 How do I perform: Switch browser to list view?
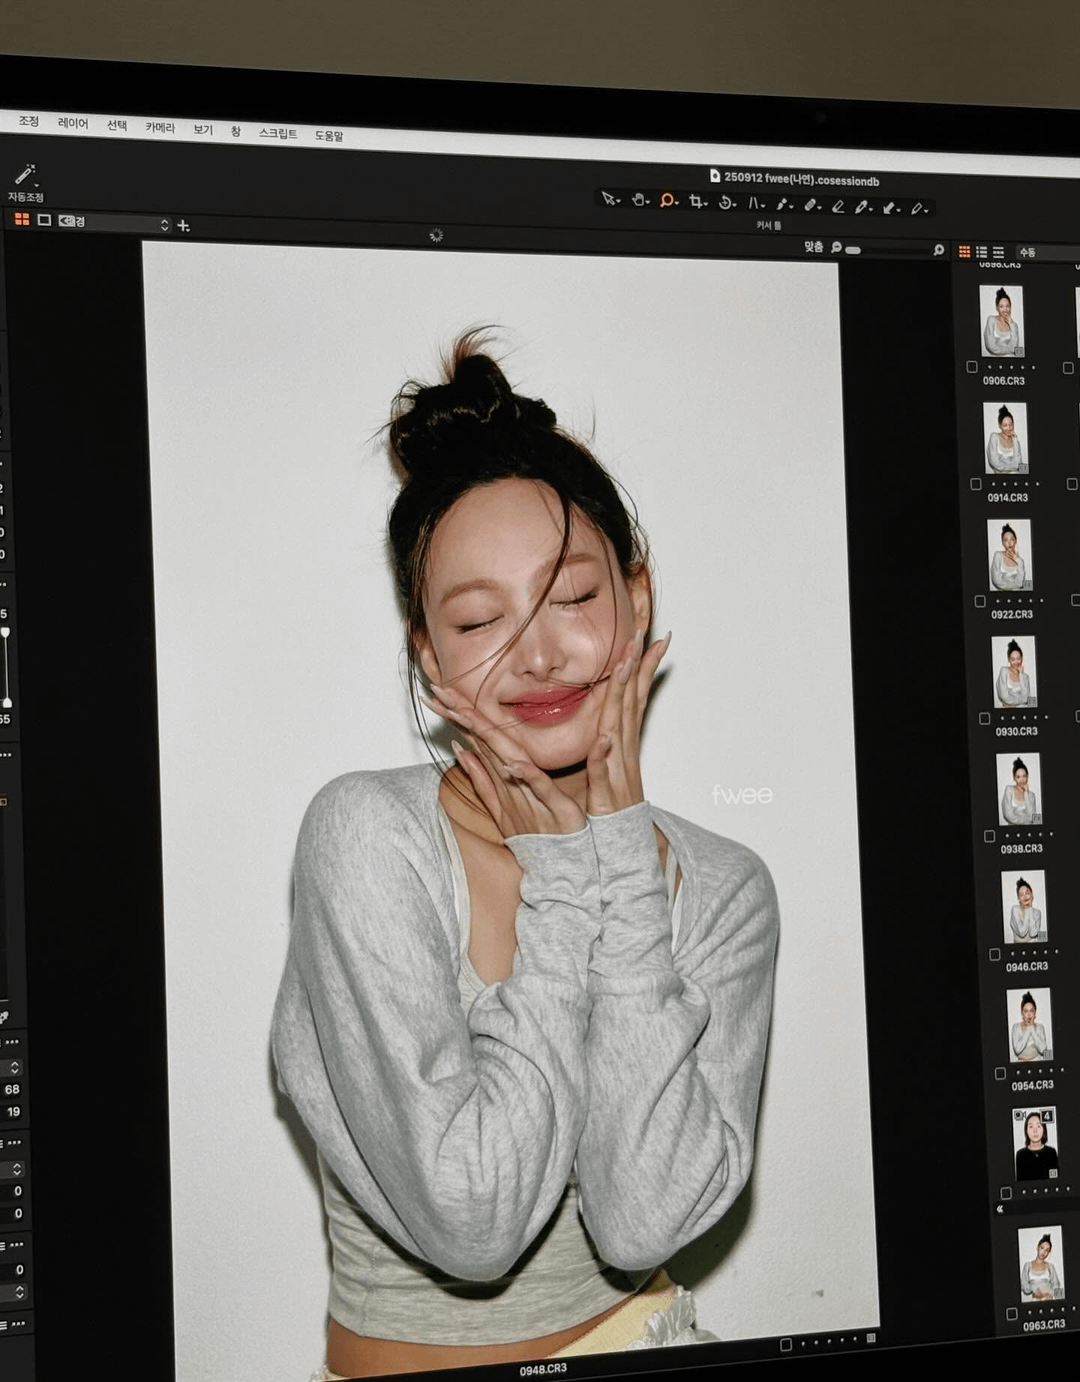click(x=997, y=252)
